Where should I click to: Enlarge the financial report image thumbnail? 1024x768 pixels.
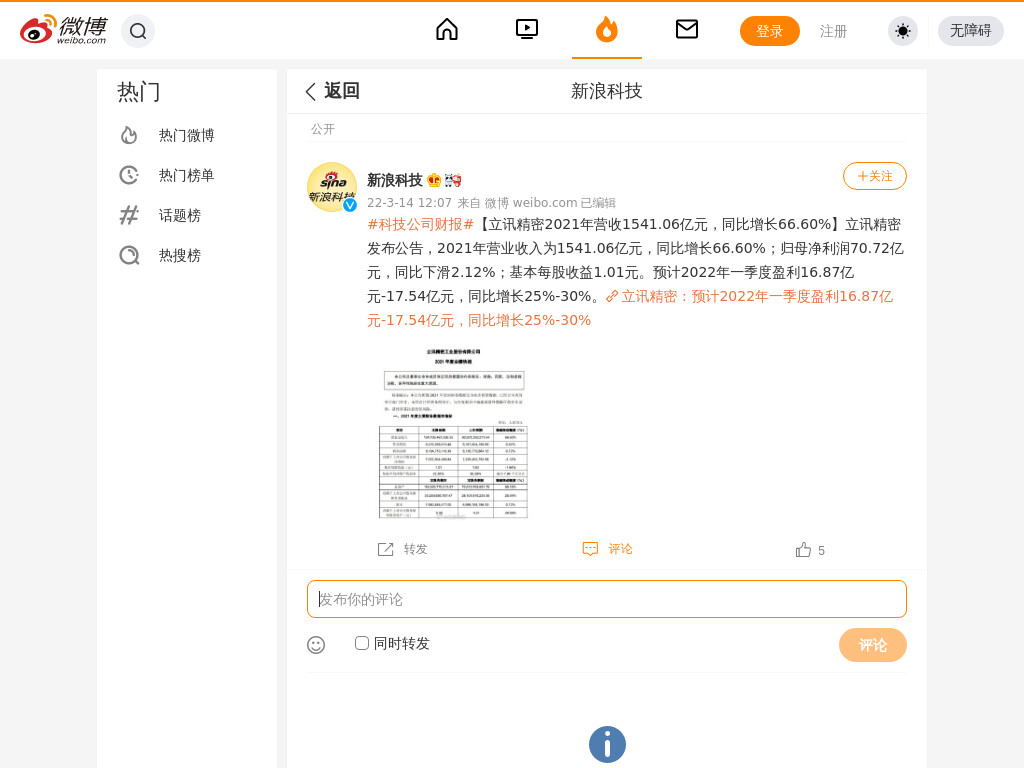[x=453, y=433]
